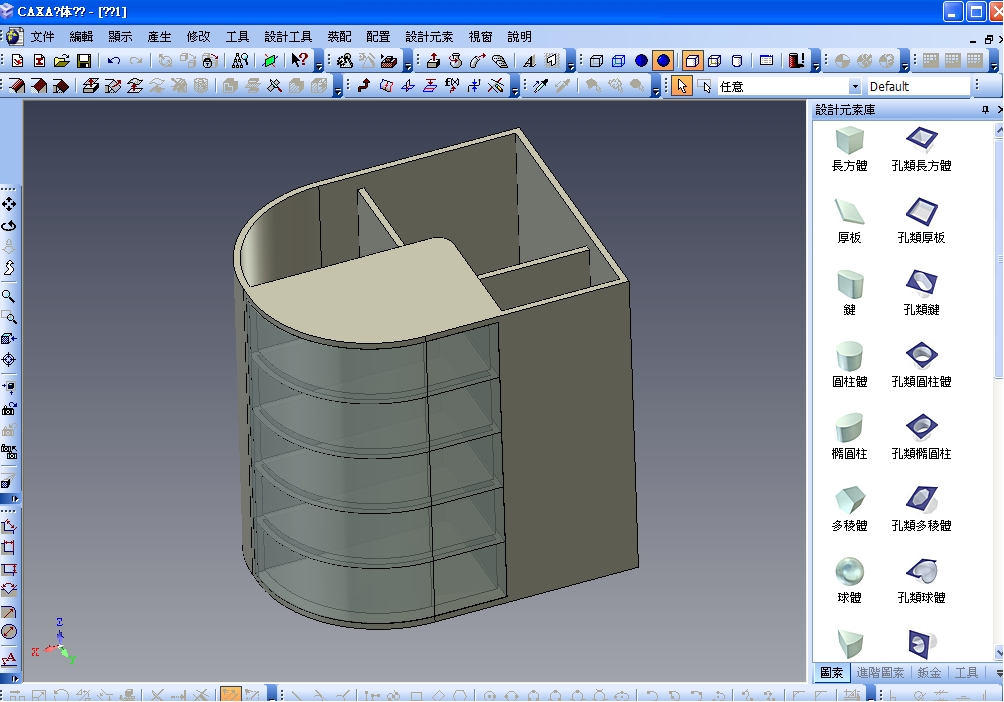The width and height of the screenshot is (1004, 702).
Task: Click the table view icon
Action: [x=766, y=61]
